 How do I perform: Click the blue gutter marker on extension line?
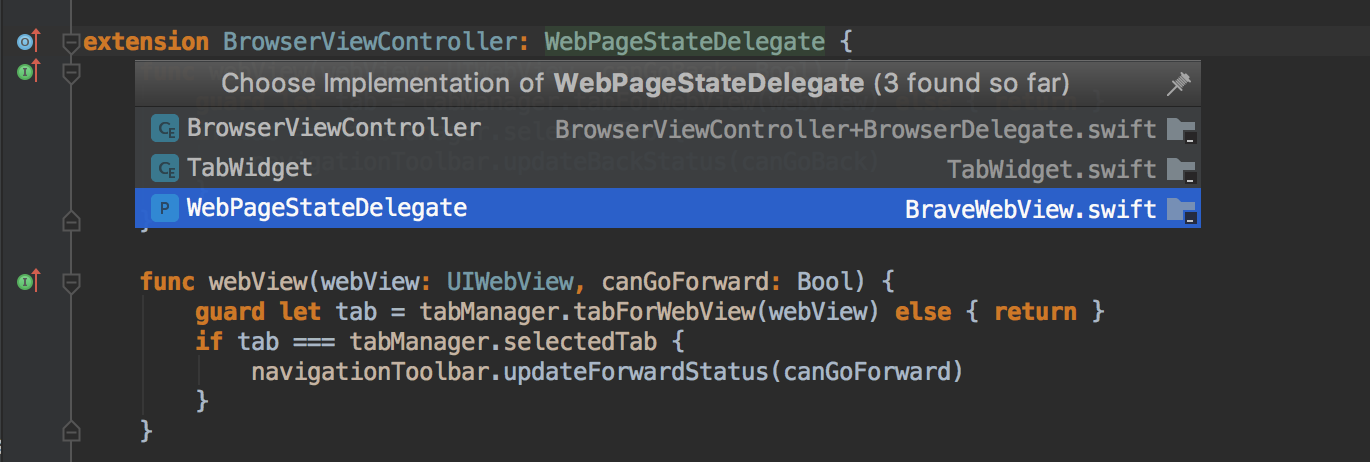pyautogui.click(x=27, y=42)
